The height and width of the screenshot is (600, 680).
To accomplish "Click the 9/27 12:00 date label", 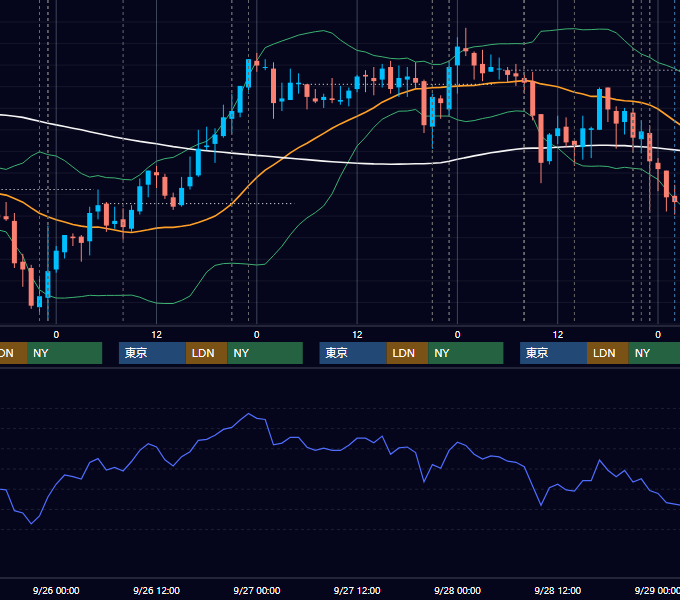I will pos(357,590).
